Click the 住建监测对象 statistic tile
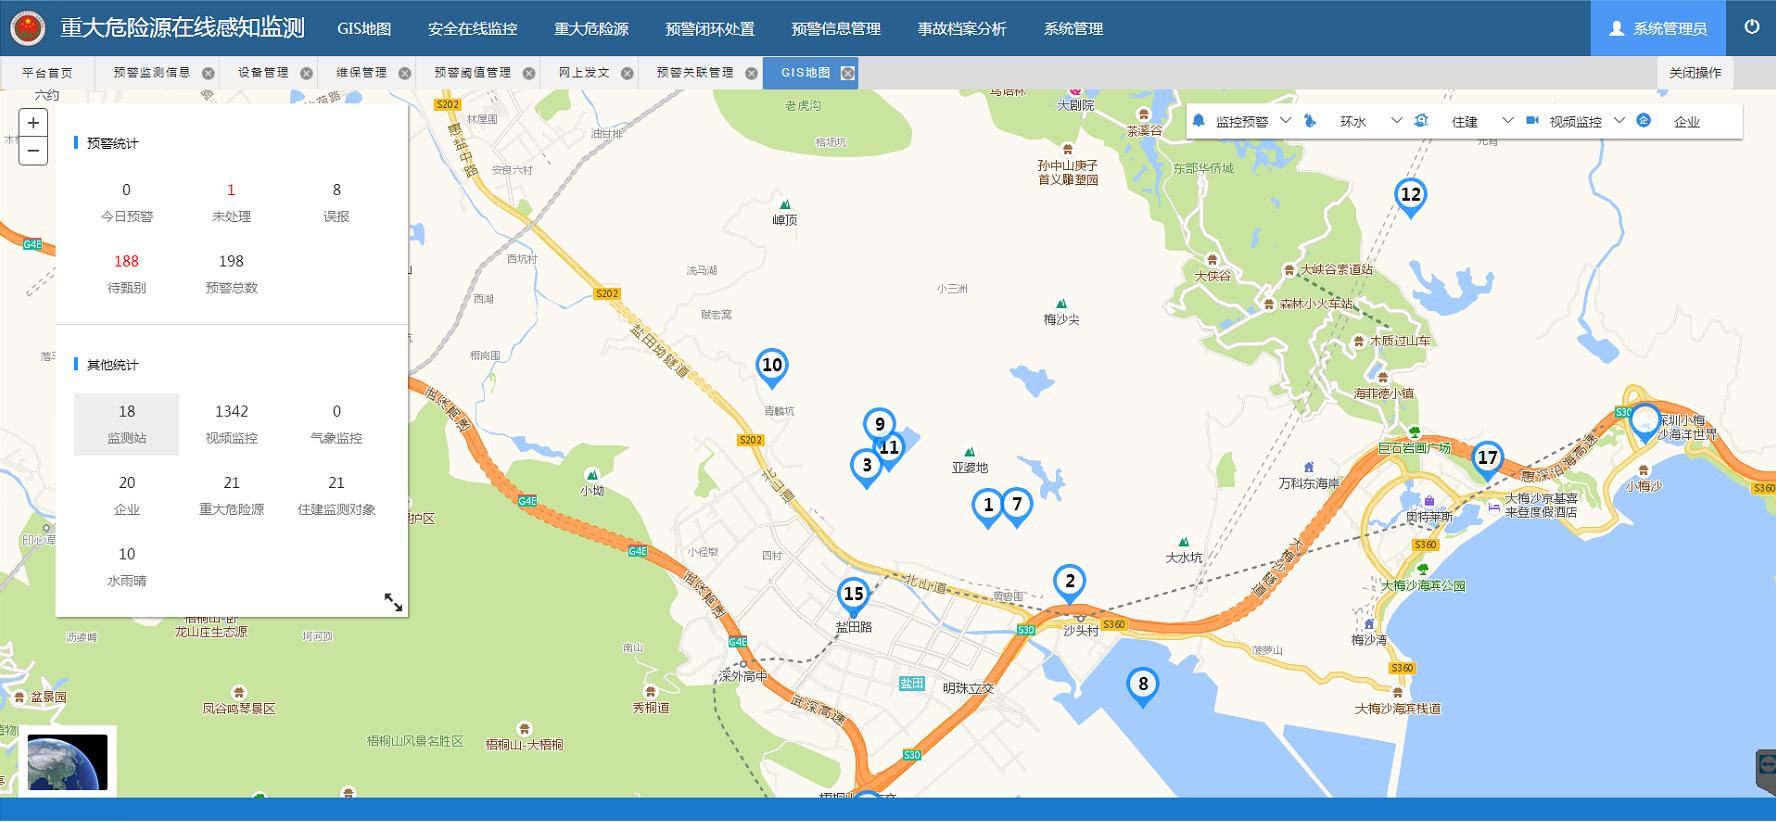The image size is (1776, 822). [x=337, y=495]
